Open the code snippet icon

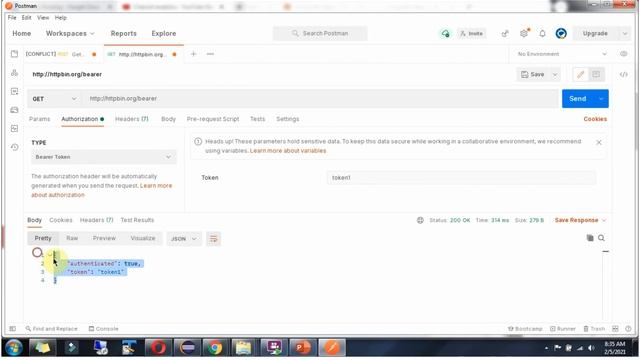(623, 74)
